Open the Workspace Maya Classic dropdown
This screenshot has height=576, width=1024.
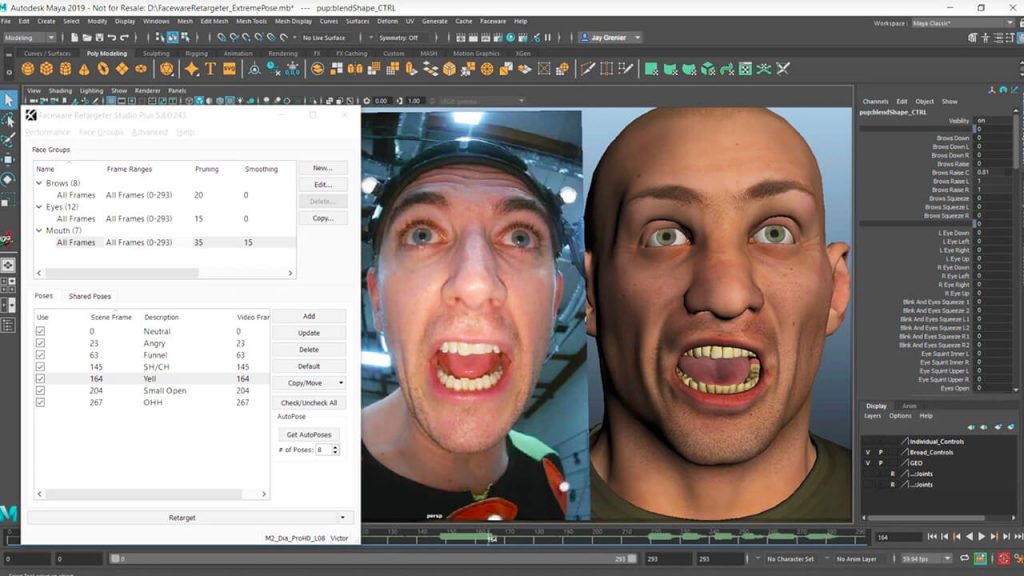pos(962,24)
